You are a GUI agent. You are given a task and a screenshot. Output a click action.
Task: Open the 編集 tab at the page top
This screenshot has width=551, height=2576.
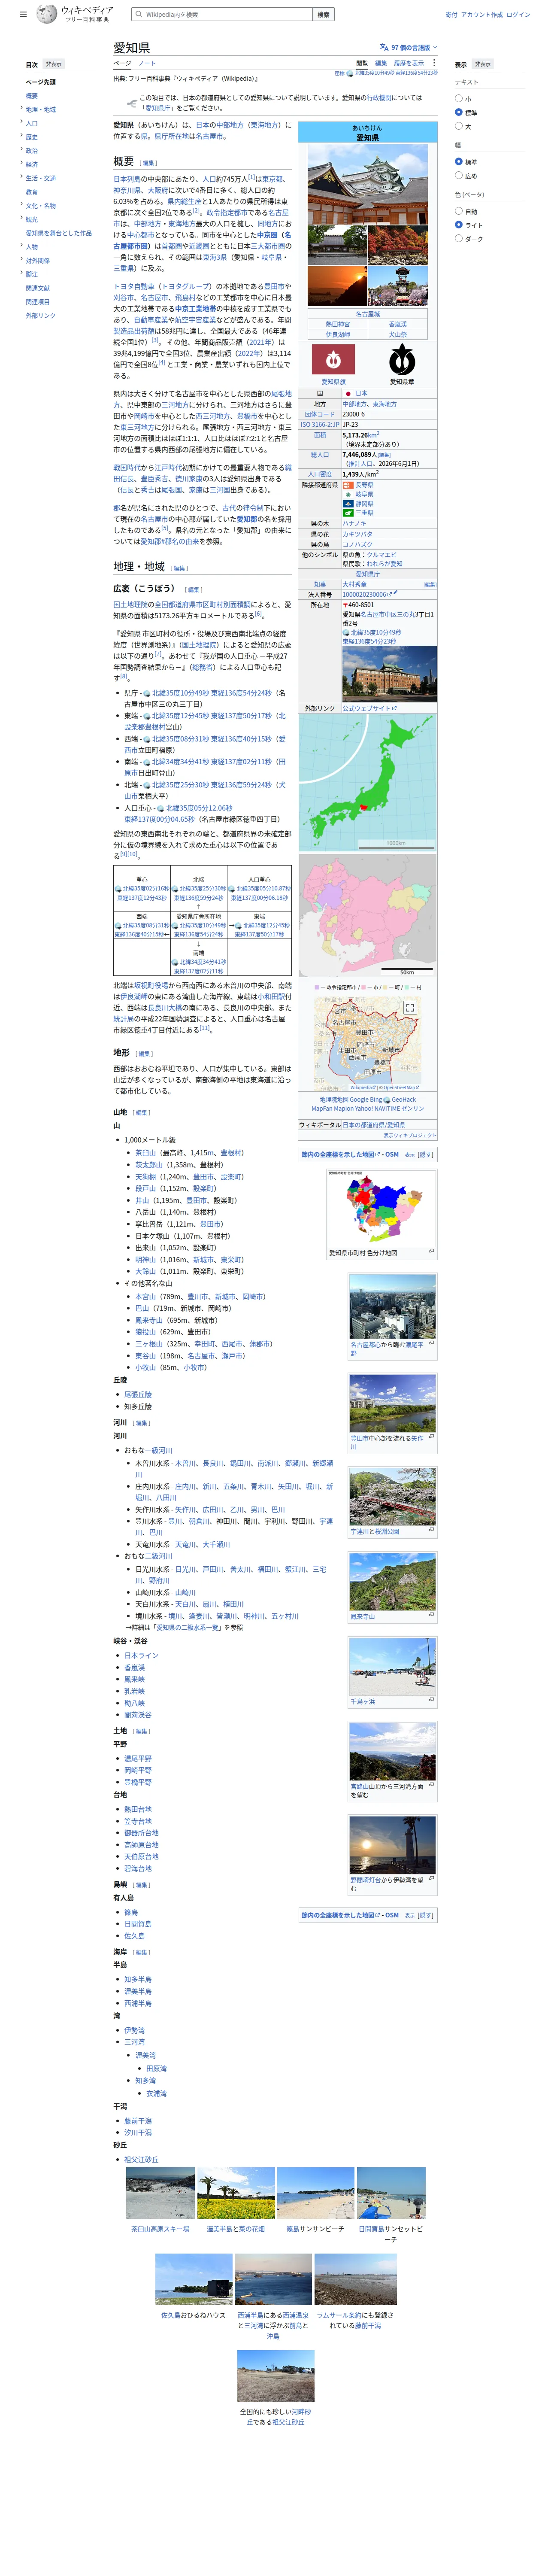[x=381, y=63]
